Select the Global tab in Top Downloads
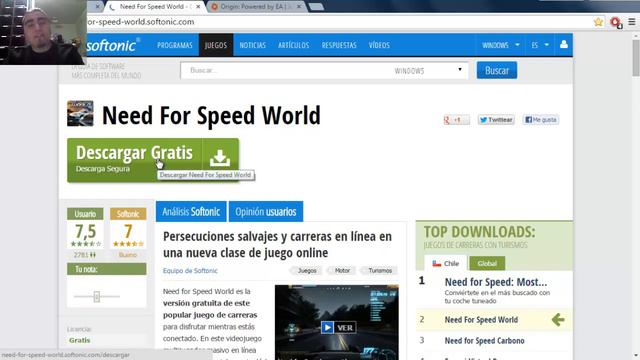The image size is (640, 360). [487, 263]
